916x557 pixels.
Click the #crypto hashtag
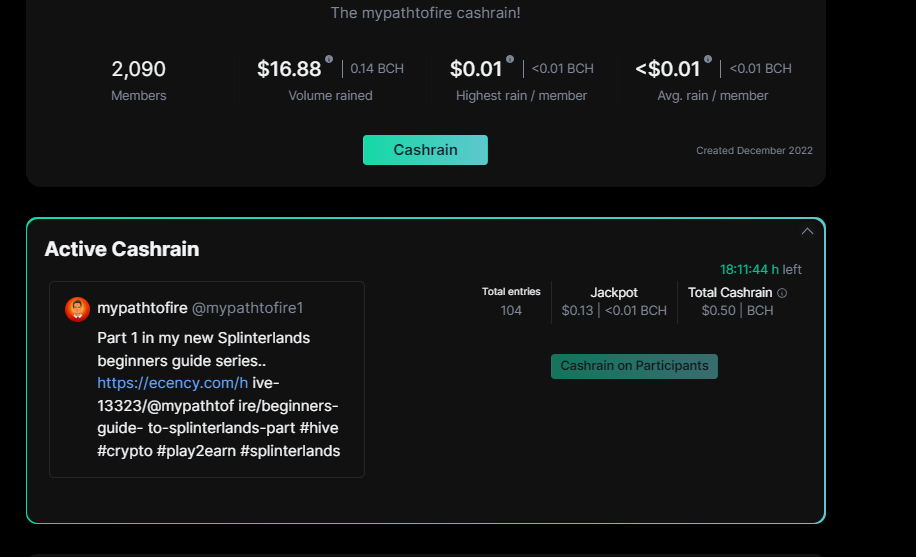[125, 451]
